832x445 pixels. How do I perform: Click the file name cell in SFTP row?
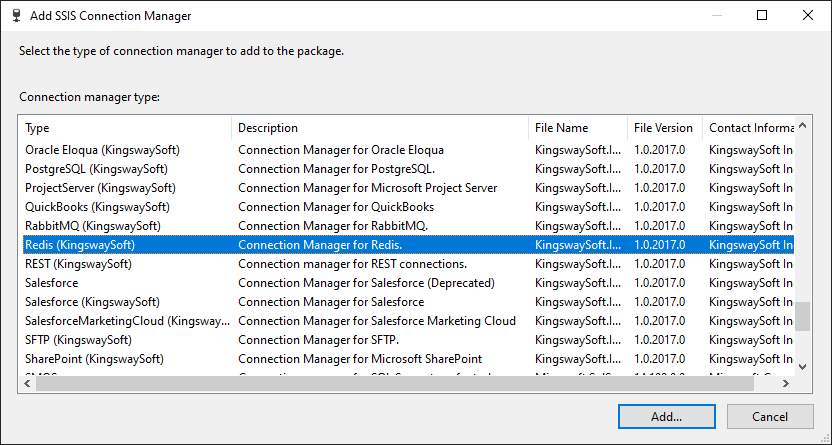point(578,340)
